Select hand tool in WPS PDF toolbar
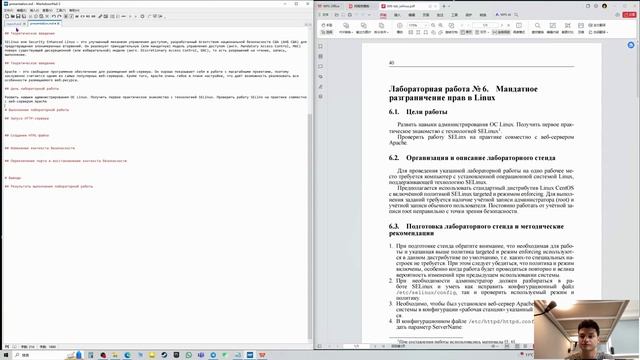This screenshot has height=360, width=640. [x=327, y=25]
